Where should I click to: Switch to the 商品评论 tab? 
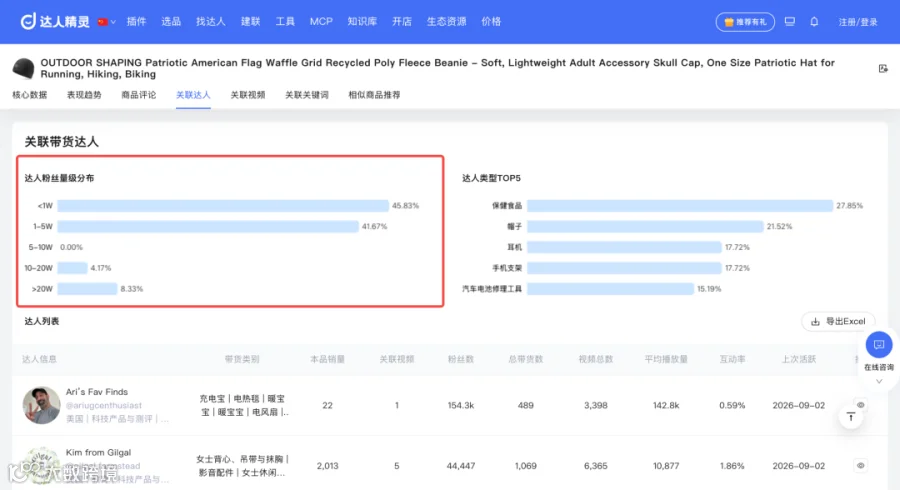click(x=138, y=95)
